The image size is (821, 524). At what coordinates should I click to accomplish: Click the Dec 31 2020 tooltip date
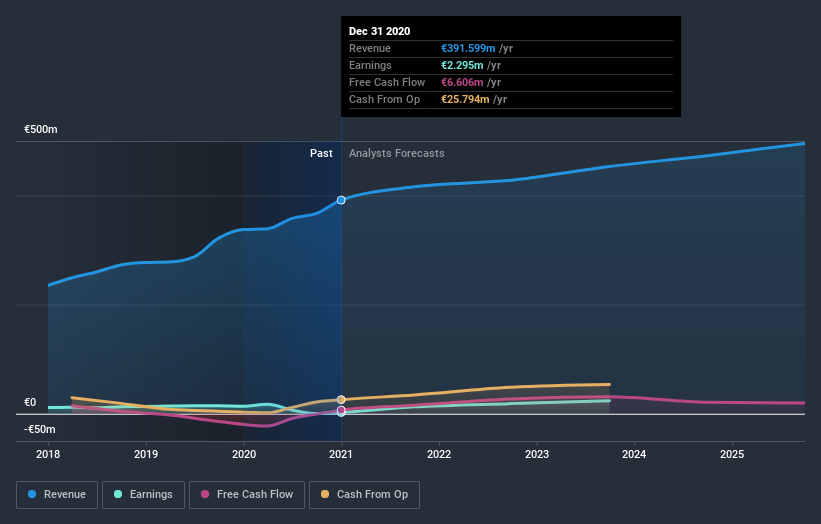[380, 31]
